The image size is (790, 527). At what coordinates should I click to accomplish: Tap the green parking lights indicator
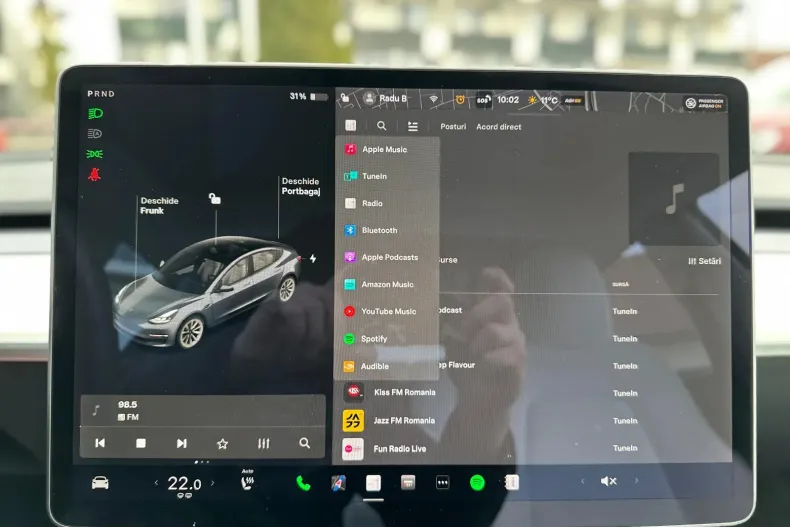click(94, 154)
